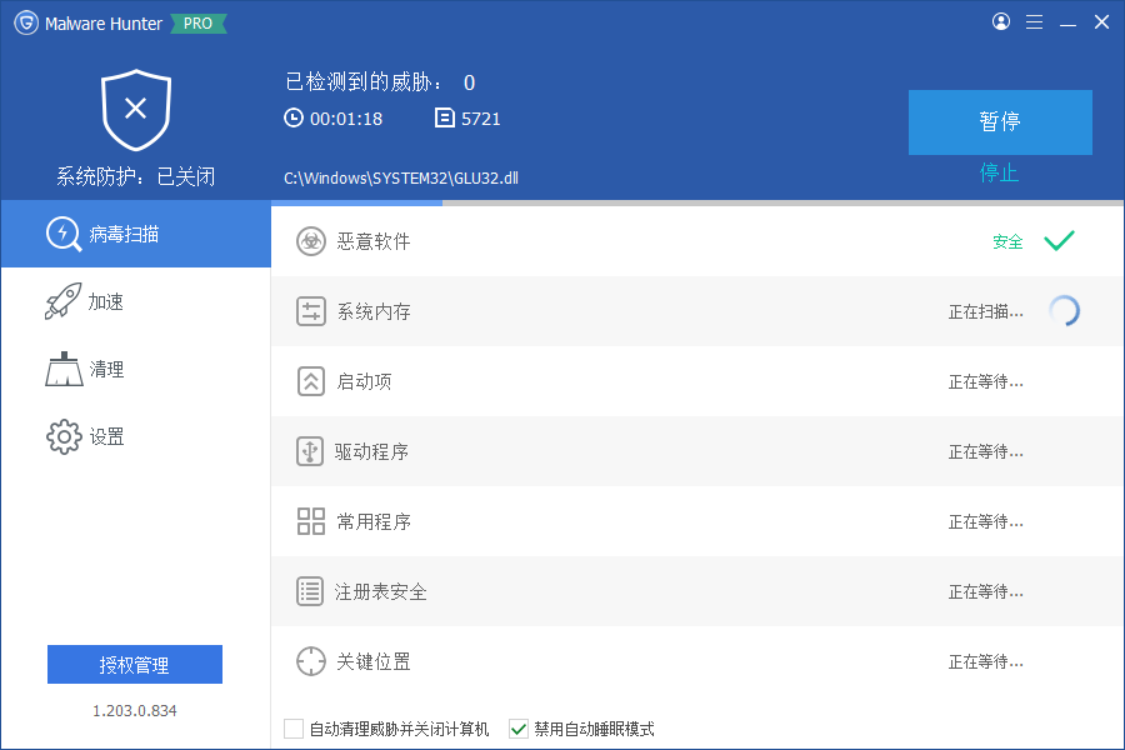Viewport: 1125px width, 750px height.
Task: Click 正在扫描... status text
Action: click(986, 311)
